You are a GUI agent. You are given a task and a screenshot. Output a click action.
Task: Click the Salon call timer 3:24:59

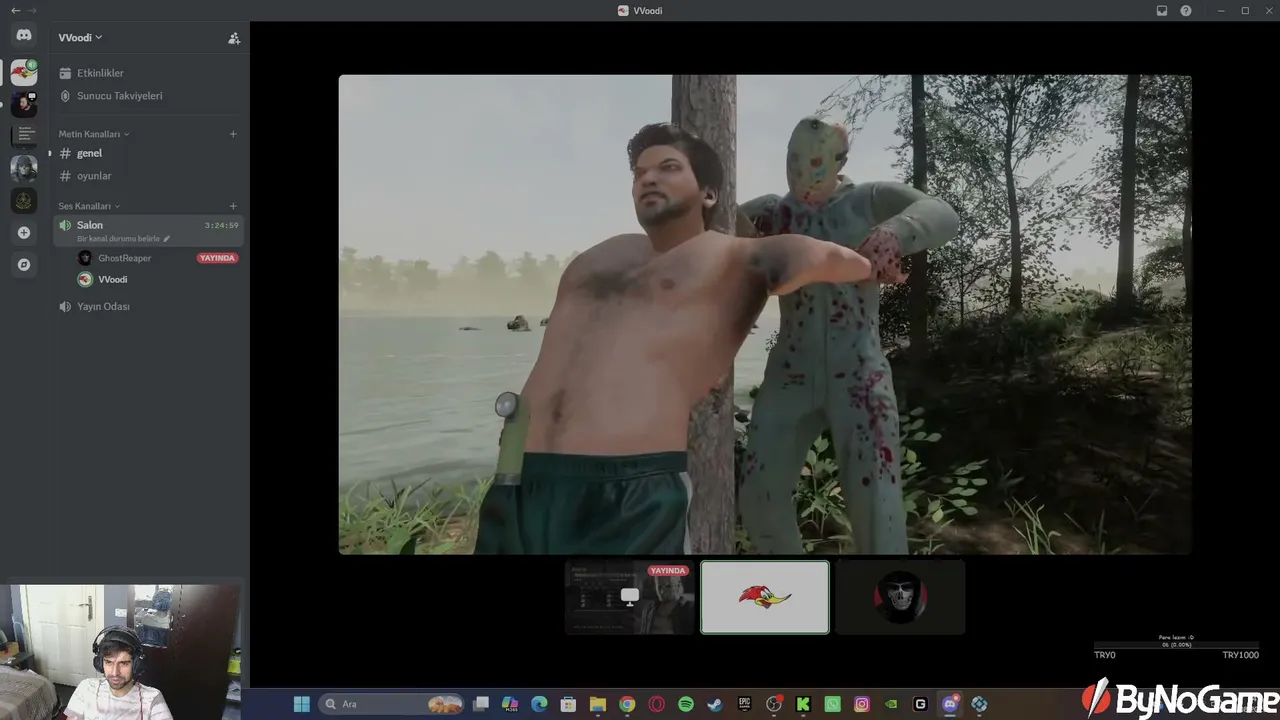pyautogui.click(x=222, y=226)
